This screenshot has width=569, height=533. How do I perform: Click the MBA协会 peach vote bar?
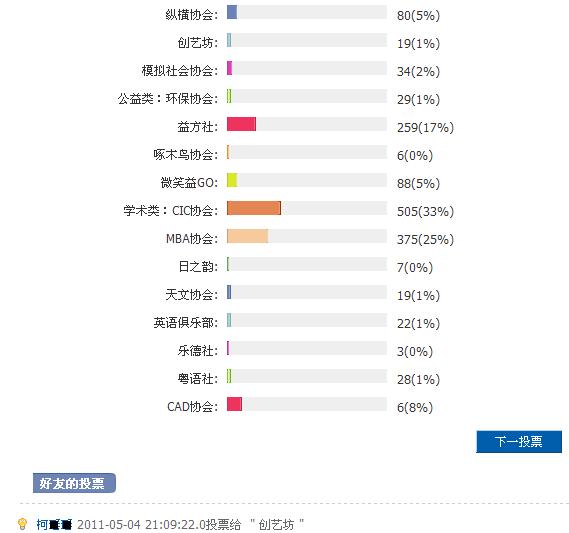click(x=247, y=236)
